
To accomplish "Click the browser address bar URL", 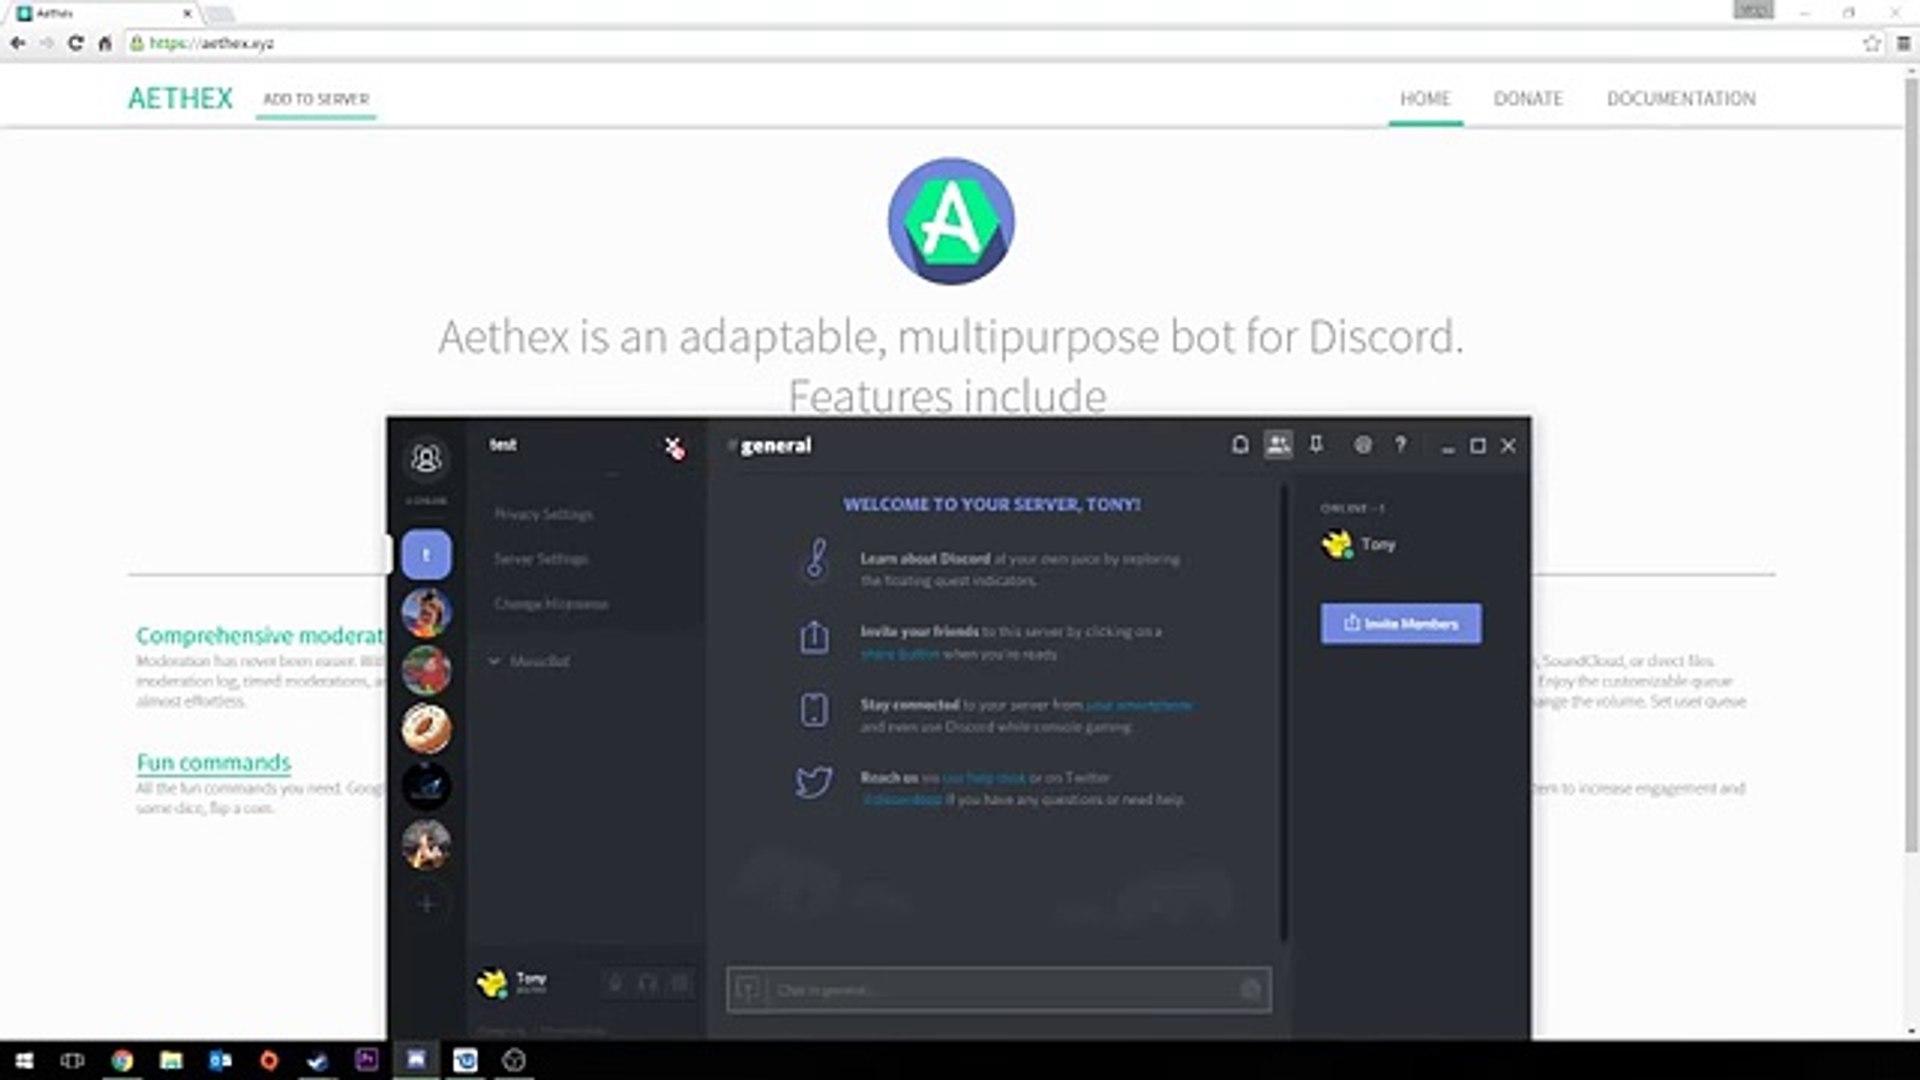I will click(211, 43).
